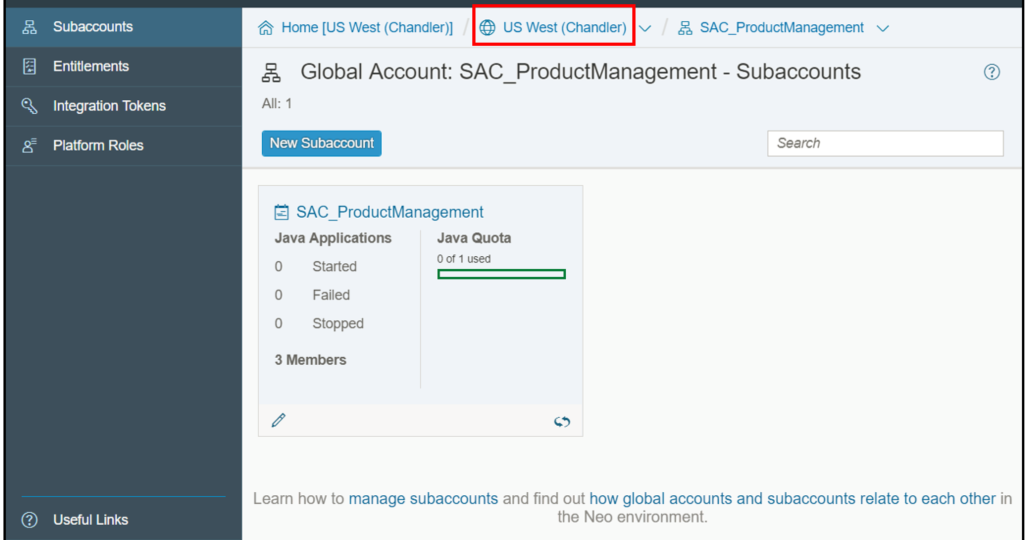Open the SAC_ProductManagement subaccount tile title
Viewport: 1028px width, 540px height.
[389, 212]
